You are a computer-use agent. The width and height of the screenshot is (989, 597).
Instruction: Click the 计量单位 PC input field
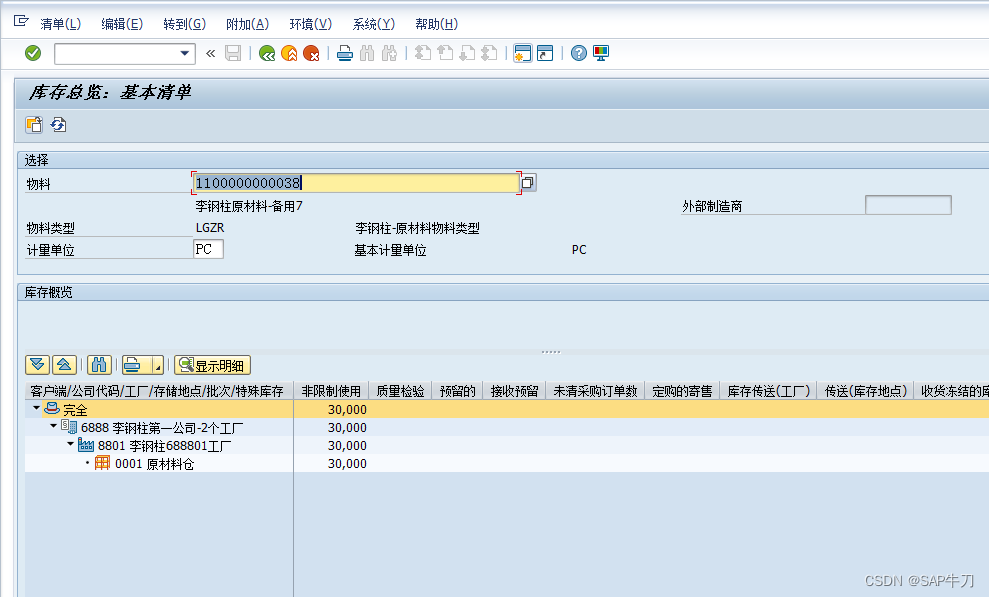tap(208, 249)
